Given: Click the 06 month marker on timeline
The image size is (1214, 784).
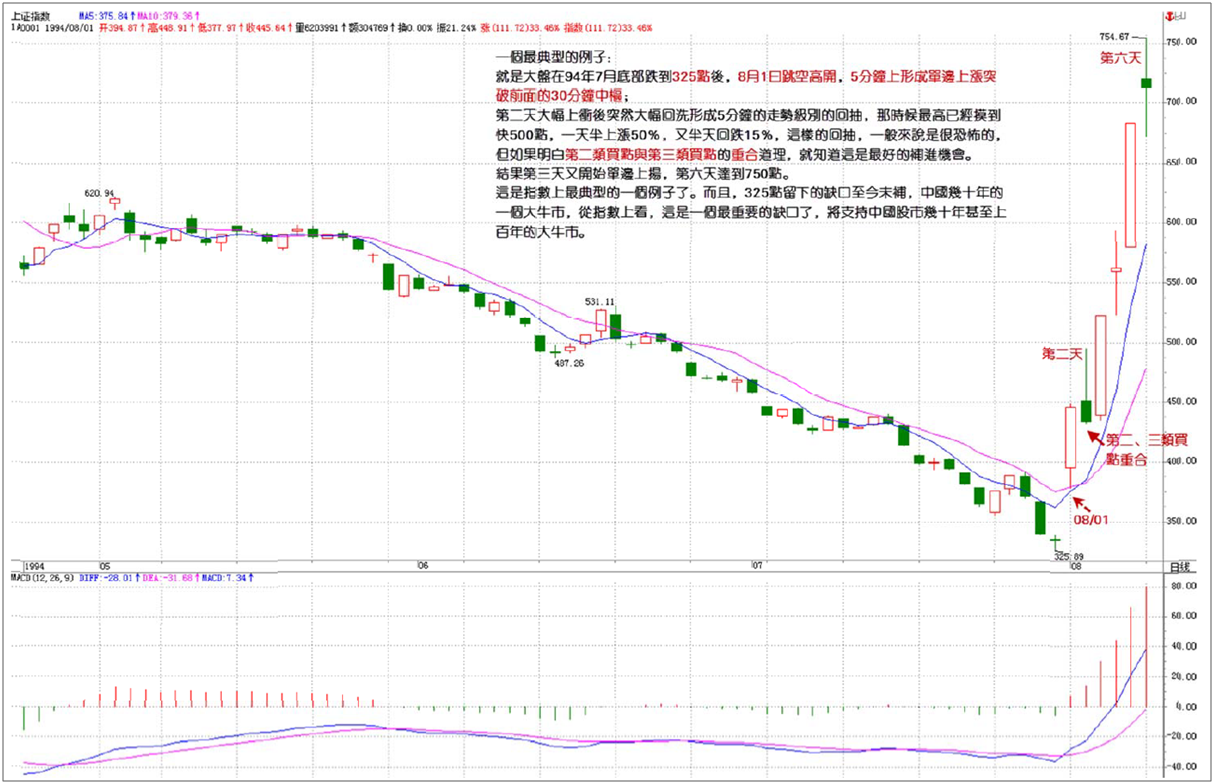Looking at the screenshot, I should click(x=423, y=566).
